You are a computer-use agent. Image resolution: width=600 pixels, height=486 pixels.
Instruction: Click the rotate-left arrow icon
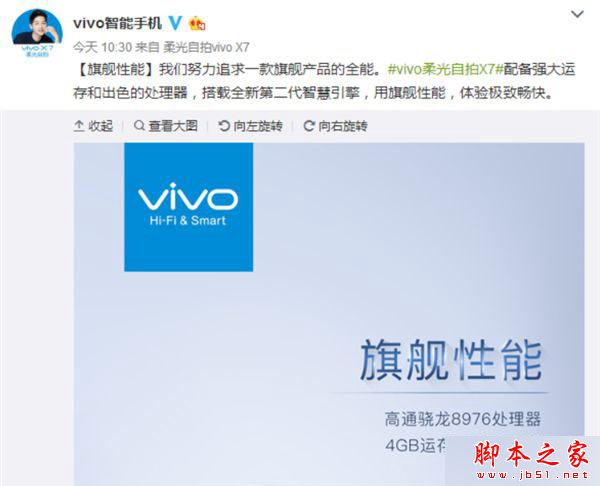(224, 126)
